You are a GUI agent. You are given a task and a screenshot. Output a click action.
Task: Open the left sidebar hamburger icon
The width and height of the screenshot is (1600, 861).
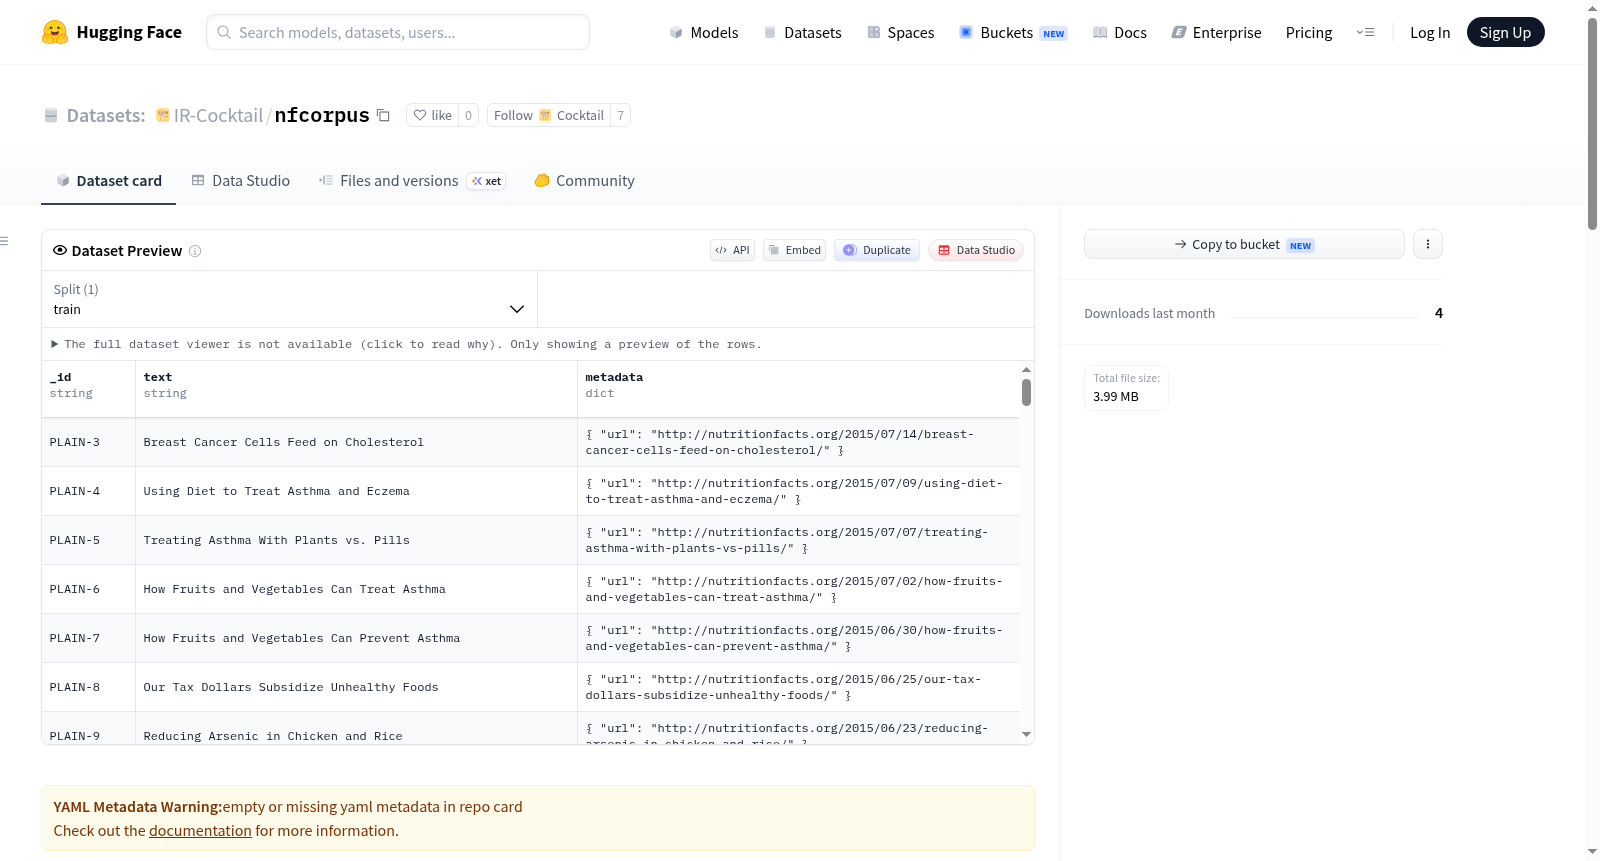coord(4,241)
